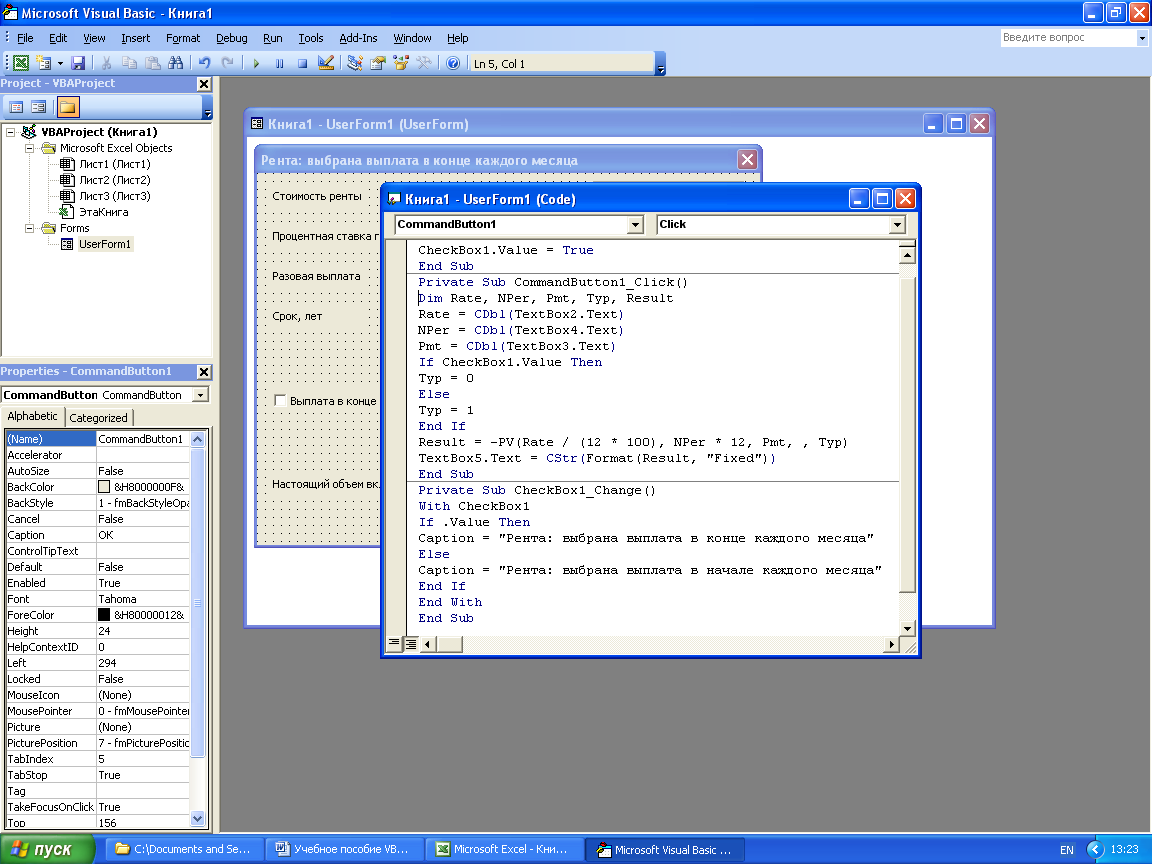Close the Properties - CommandButton1 panel
Viewport: 1152px width, 864px height.
coord(204,372)
